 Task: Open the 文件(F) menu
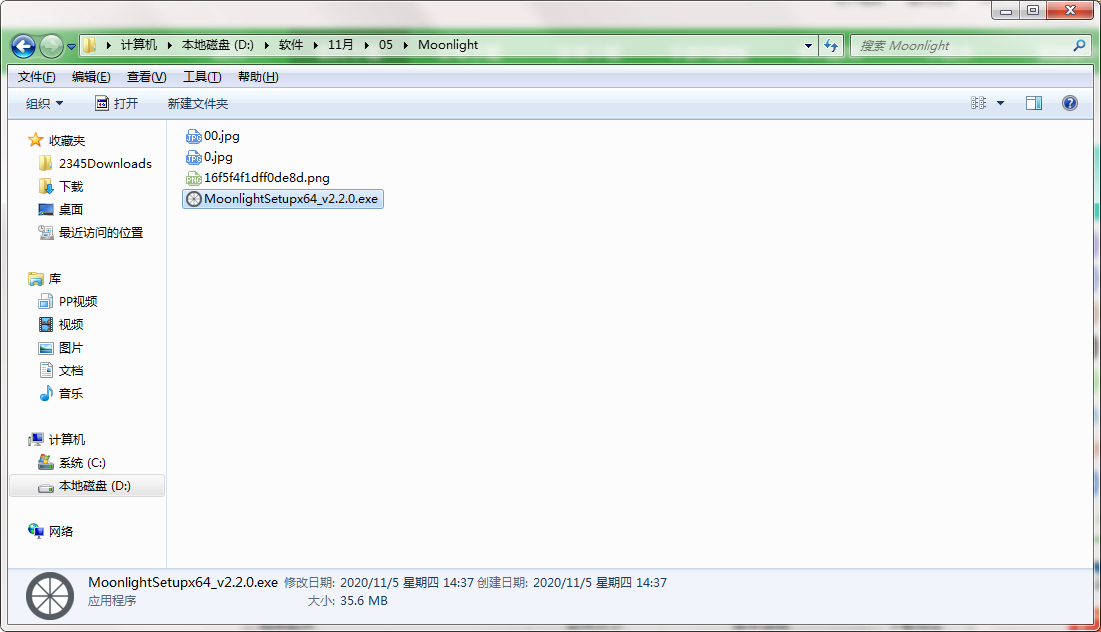36,77
